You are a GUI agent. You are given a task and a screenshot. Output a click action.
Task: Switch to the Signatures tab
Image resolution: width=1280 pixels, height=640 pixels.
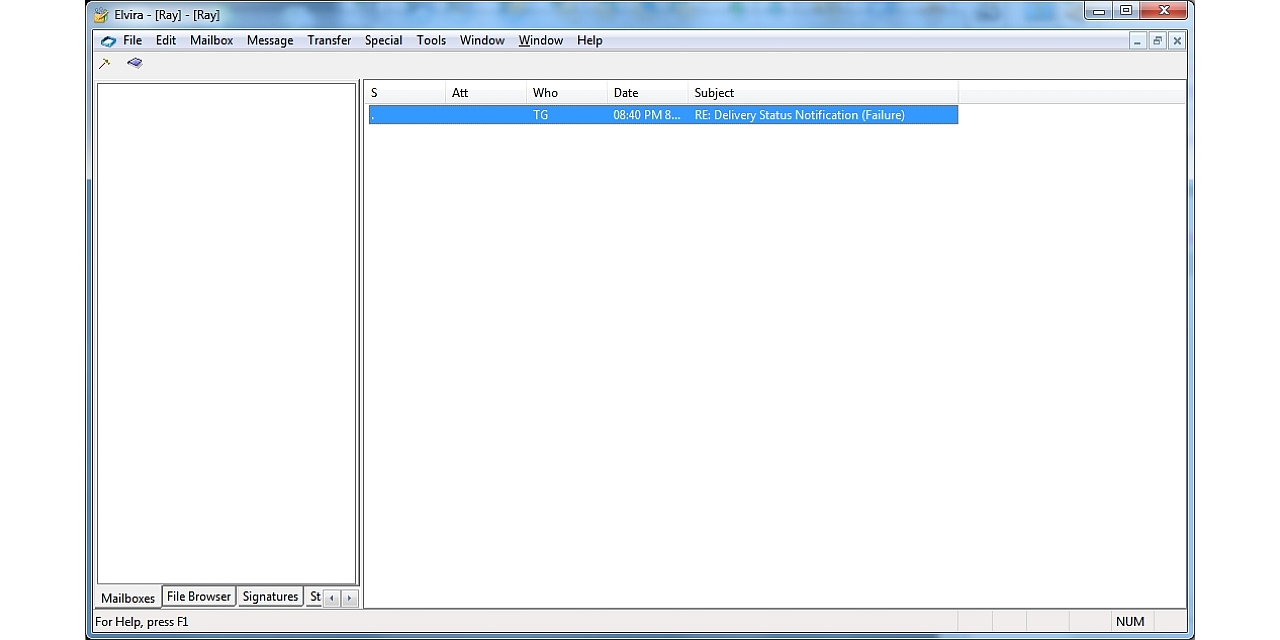(270, 595)
